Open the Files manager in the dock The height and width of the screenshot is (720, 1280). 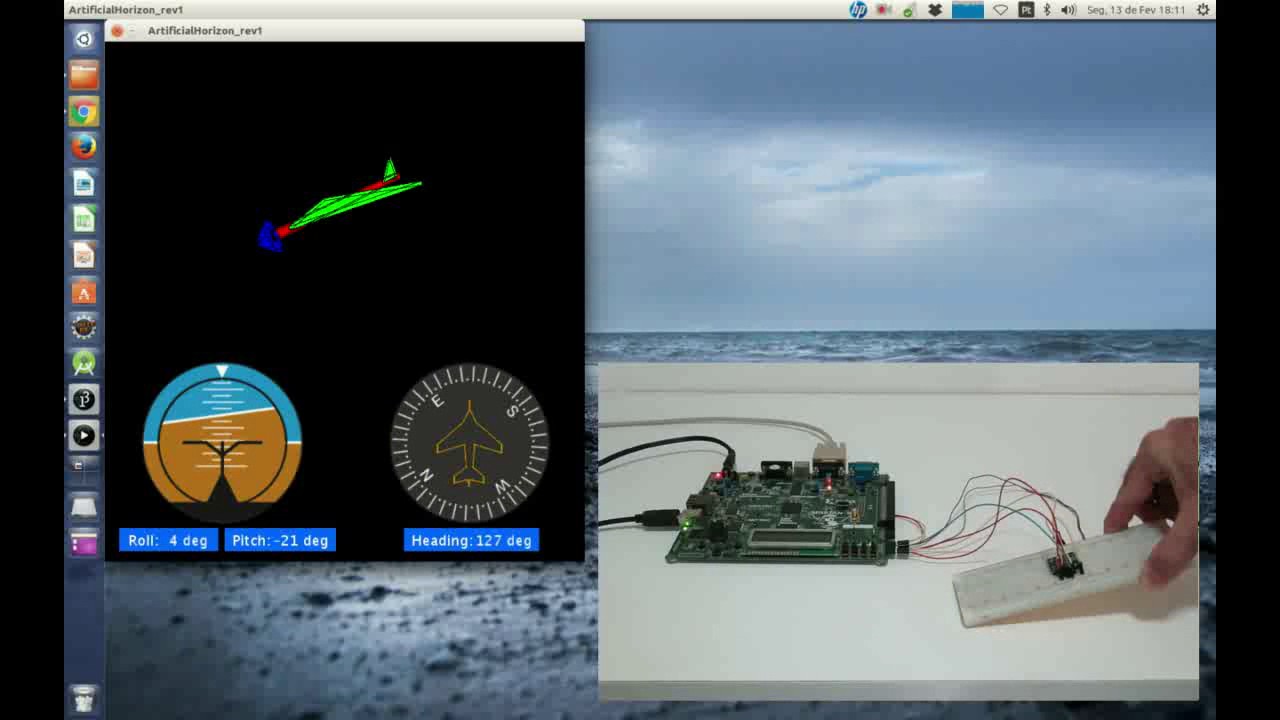pyautogui.click(x=84, y=75)
